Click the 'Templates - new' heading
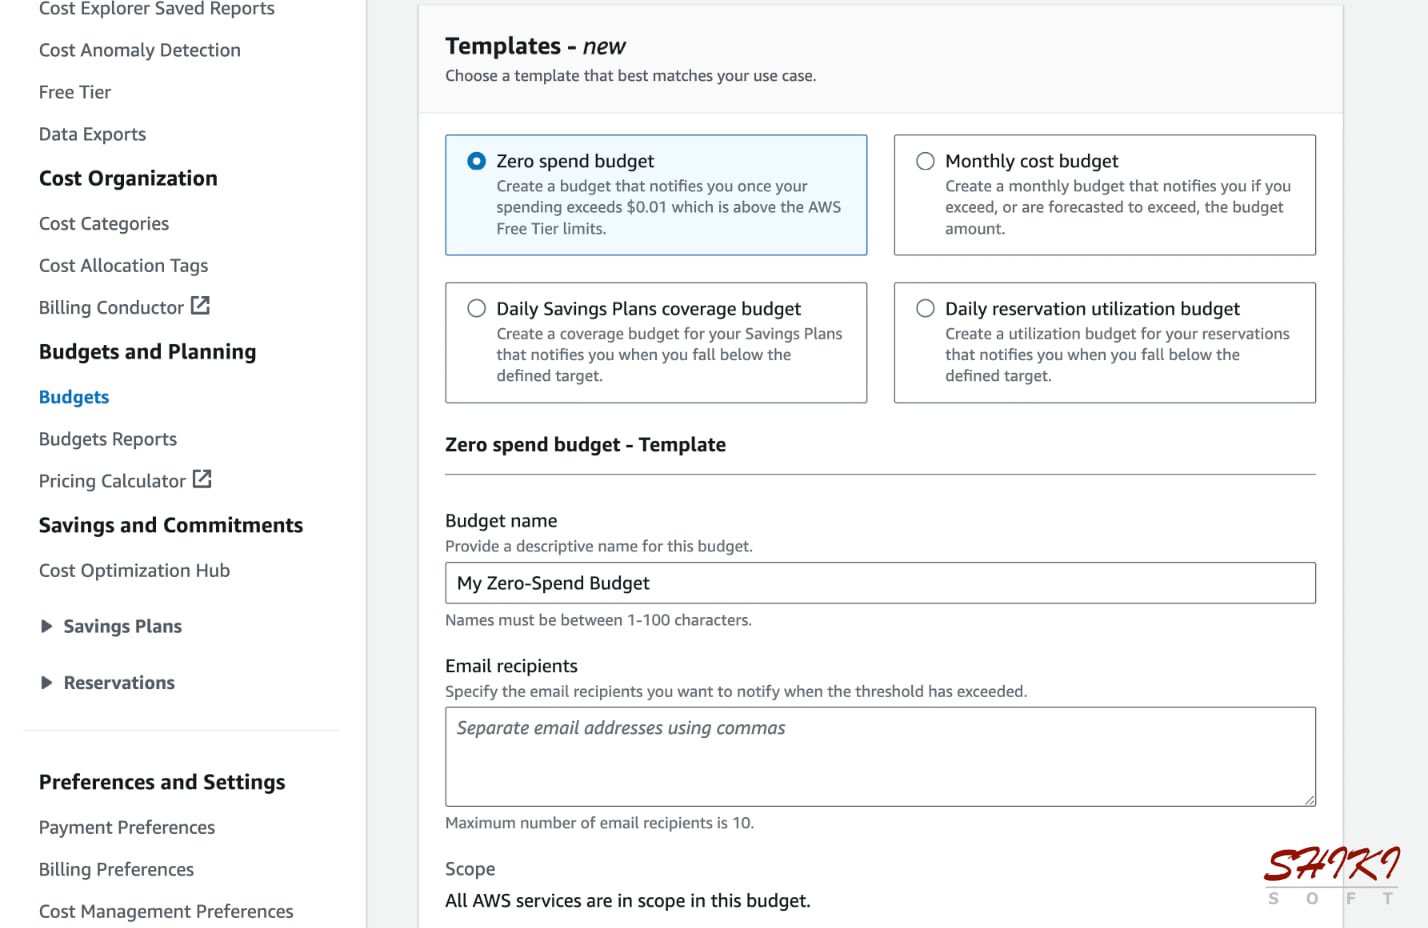 coord(535,46)
